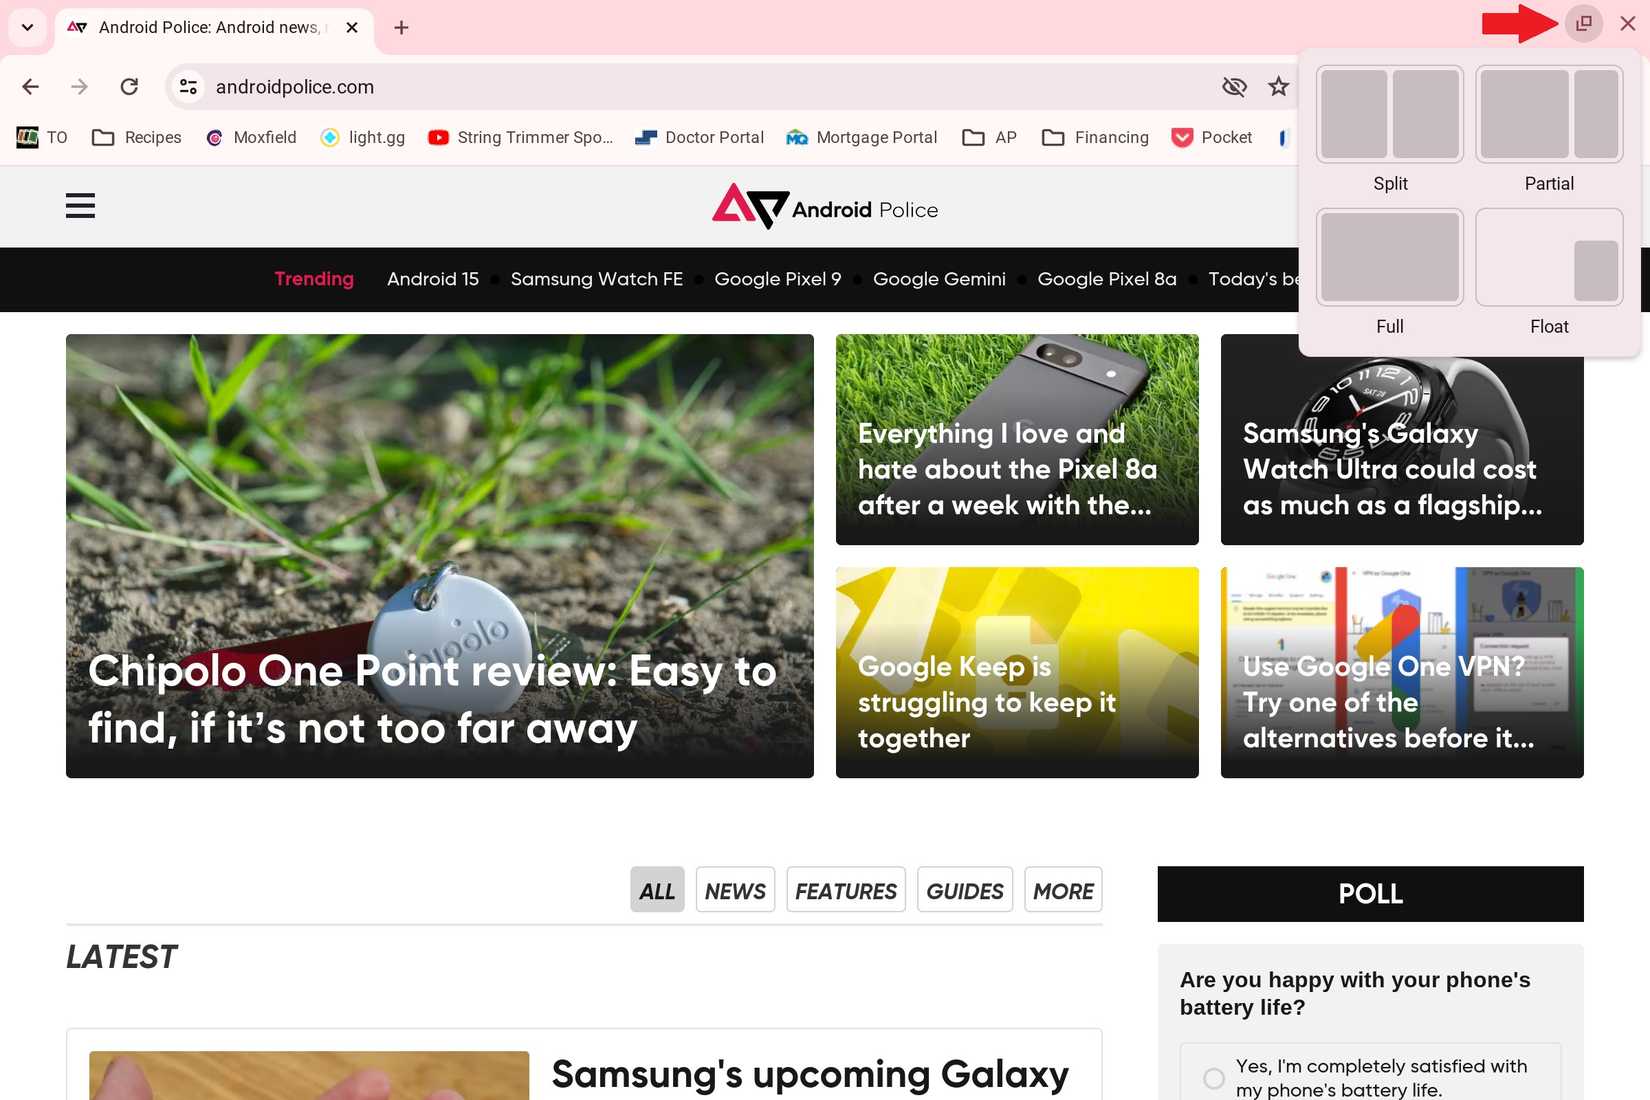Open the Chipolo One Point review article
This screenshot has width=1650, height=1100.
point(433,699)
